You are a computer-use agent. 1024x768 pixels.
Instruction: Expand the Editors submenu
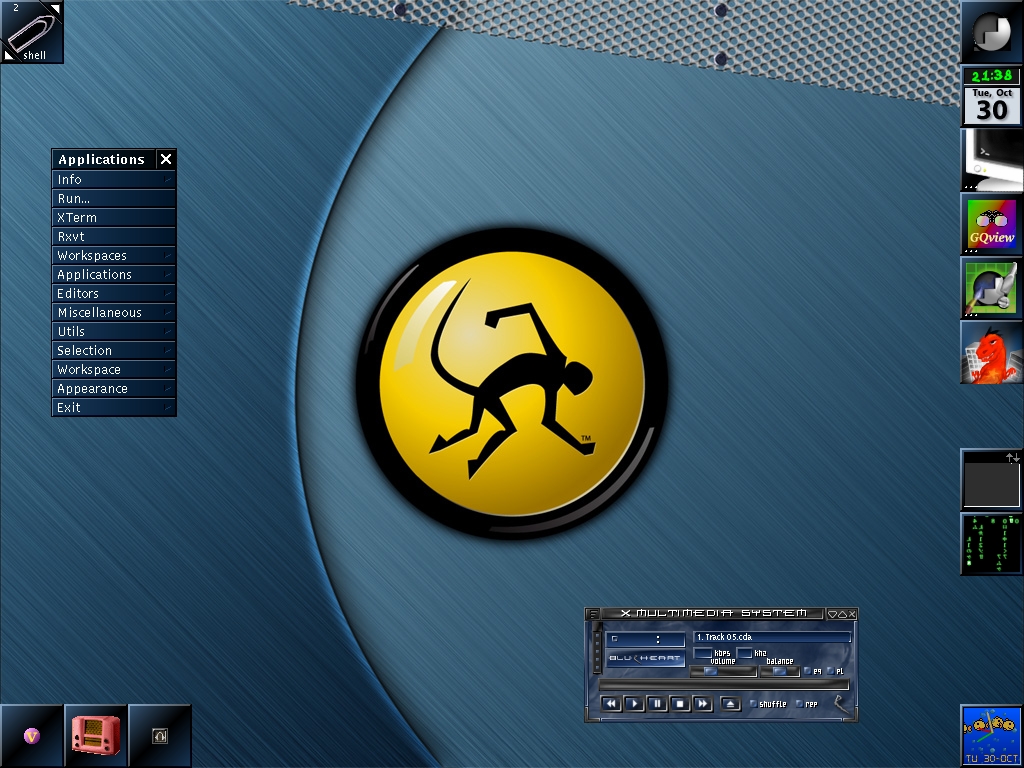click(x=114, y=293)
